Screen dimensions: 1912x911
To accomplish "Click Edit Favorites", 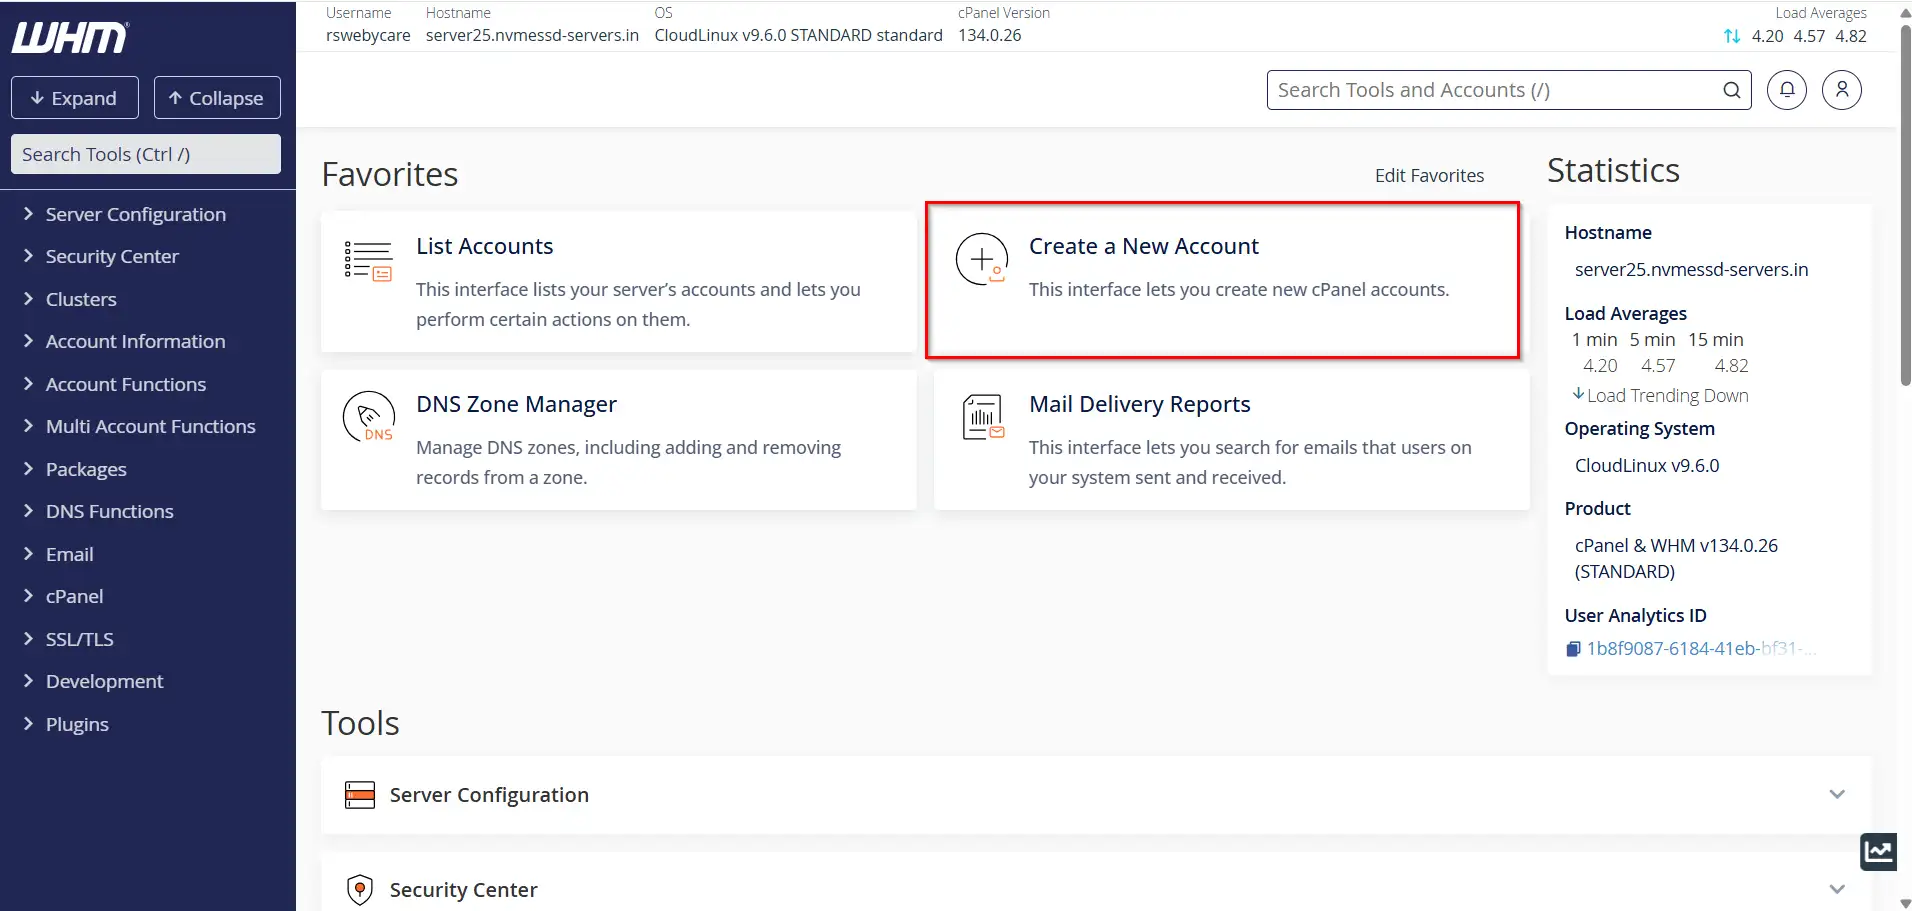I will click(x=1429, y=175).
